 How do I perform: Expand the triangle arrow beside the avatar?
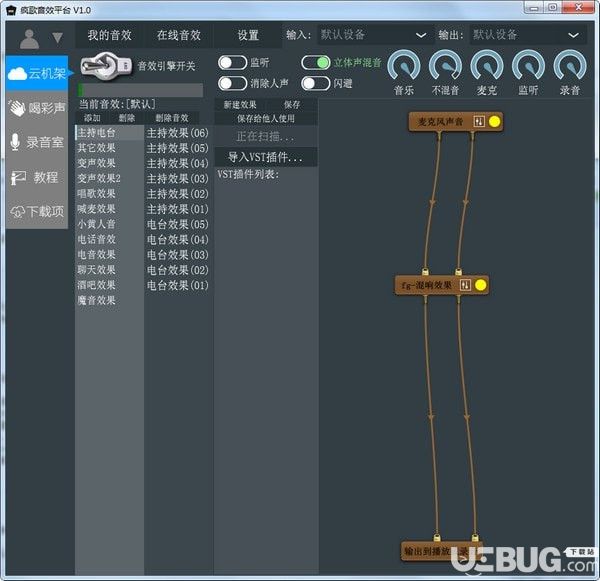pyautogui.click(x=57, y=38)
